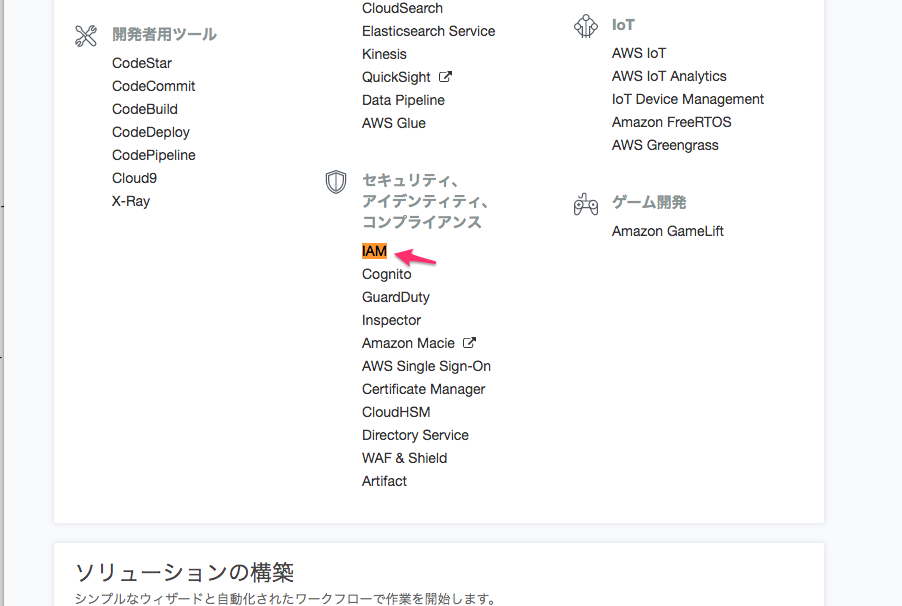Open the Kinesis service
This screenshot has height=606, width=902.
384,54
